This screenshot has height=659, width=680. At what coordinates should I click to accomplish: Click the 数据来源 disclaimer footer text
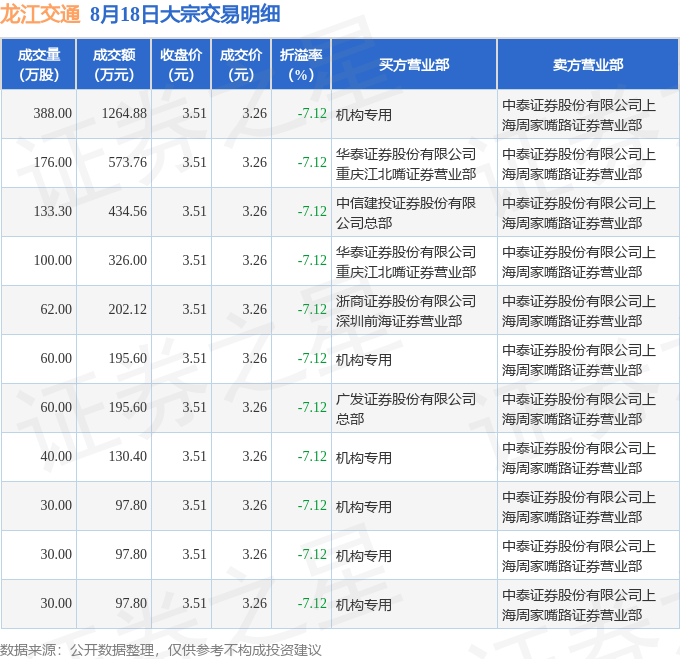coord(161,649)
